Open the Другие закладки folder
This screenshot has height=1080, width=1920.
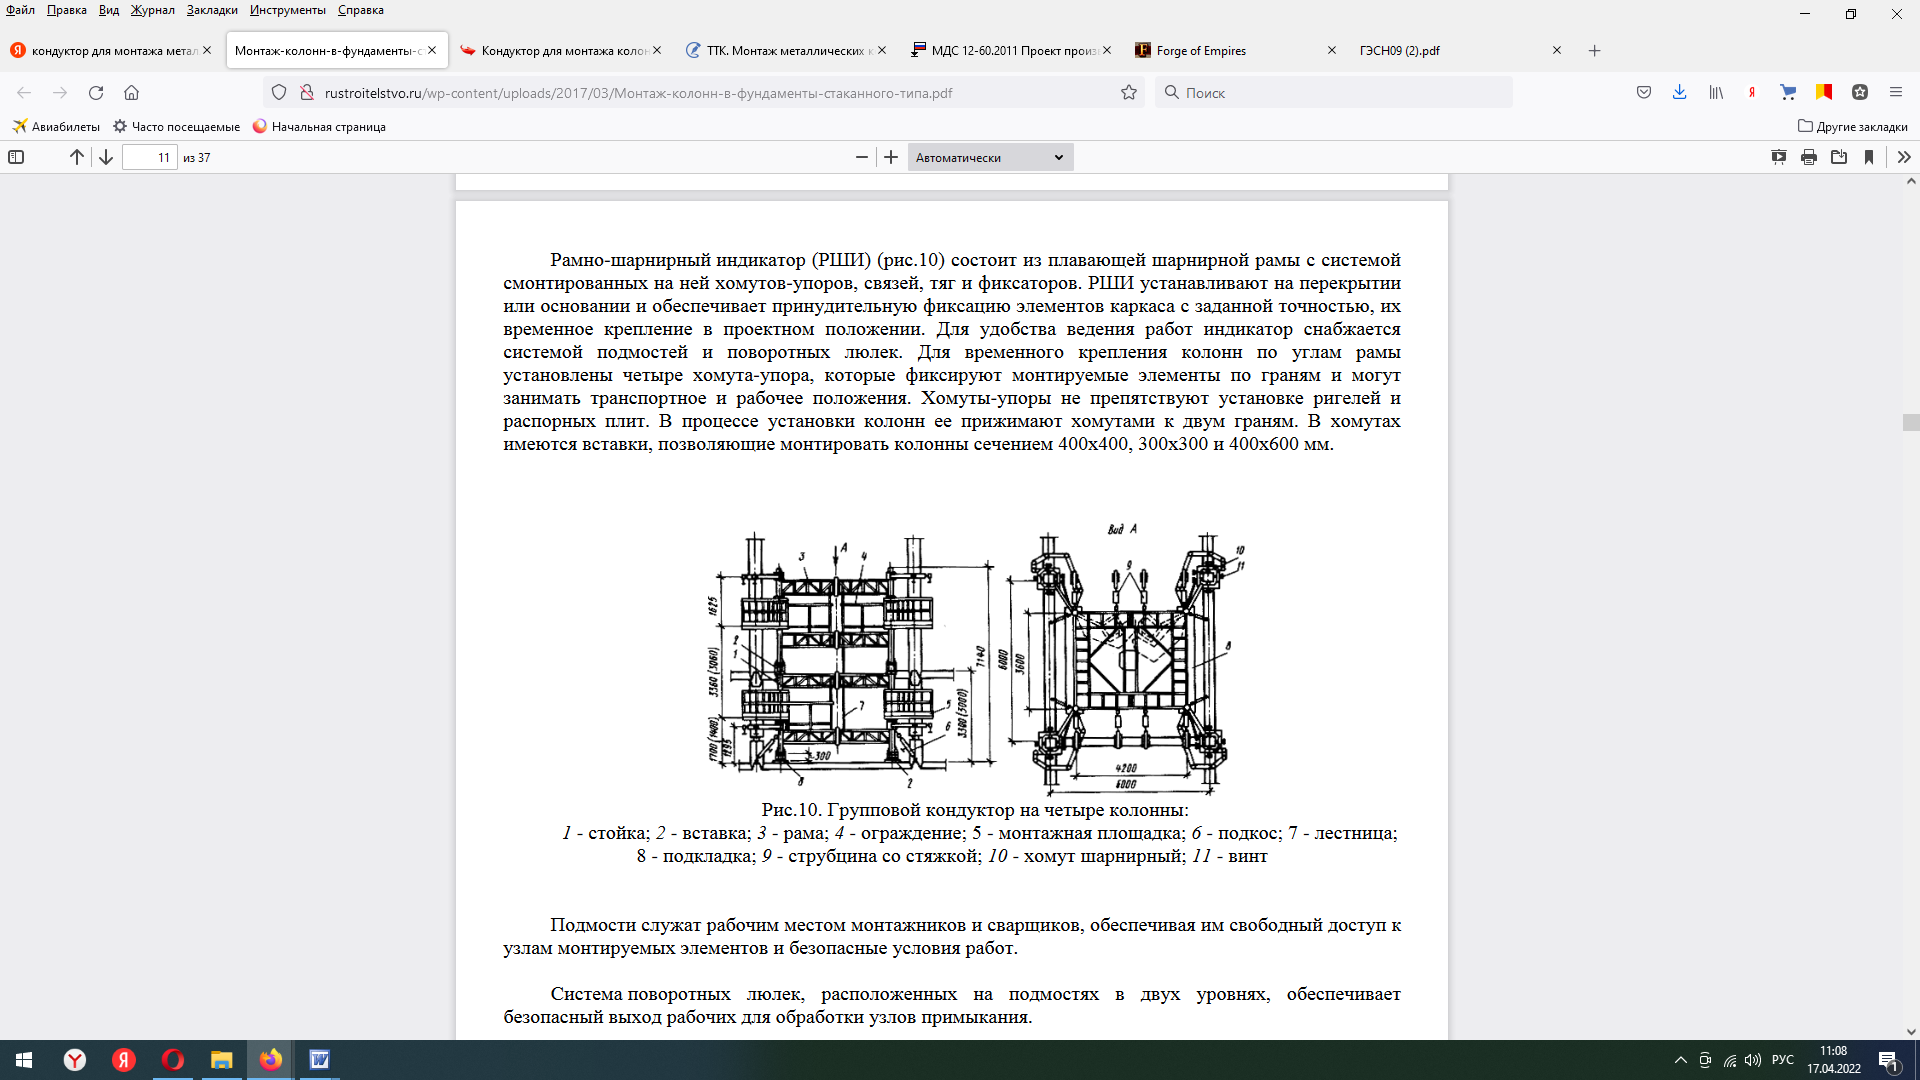pos(1853,126)
